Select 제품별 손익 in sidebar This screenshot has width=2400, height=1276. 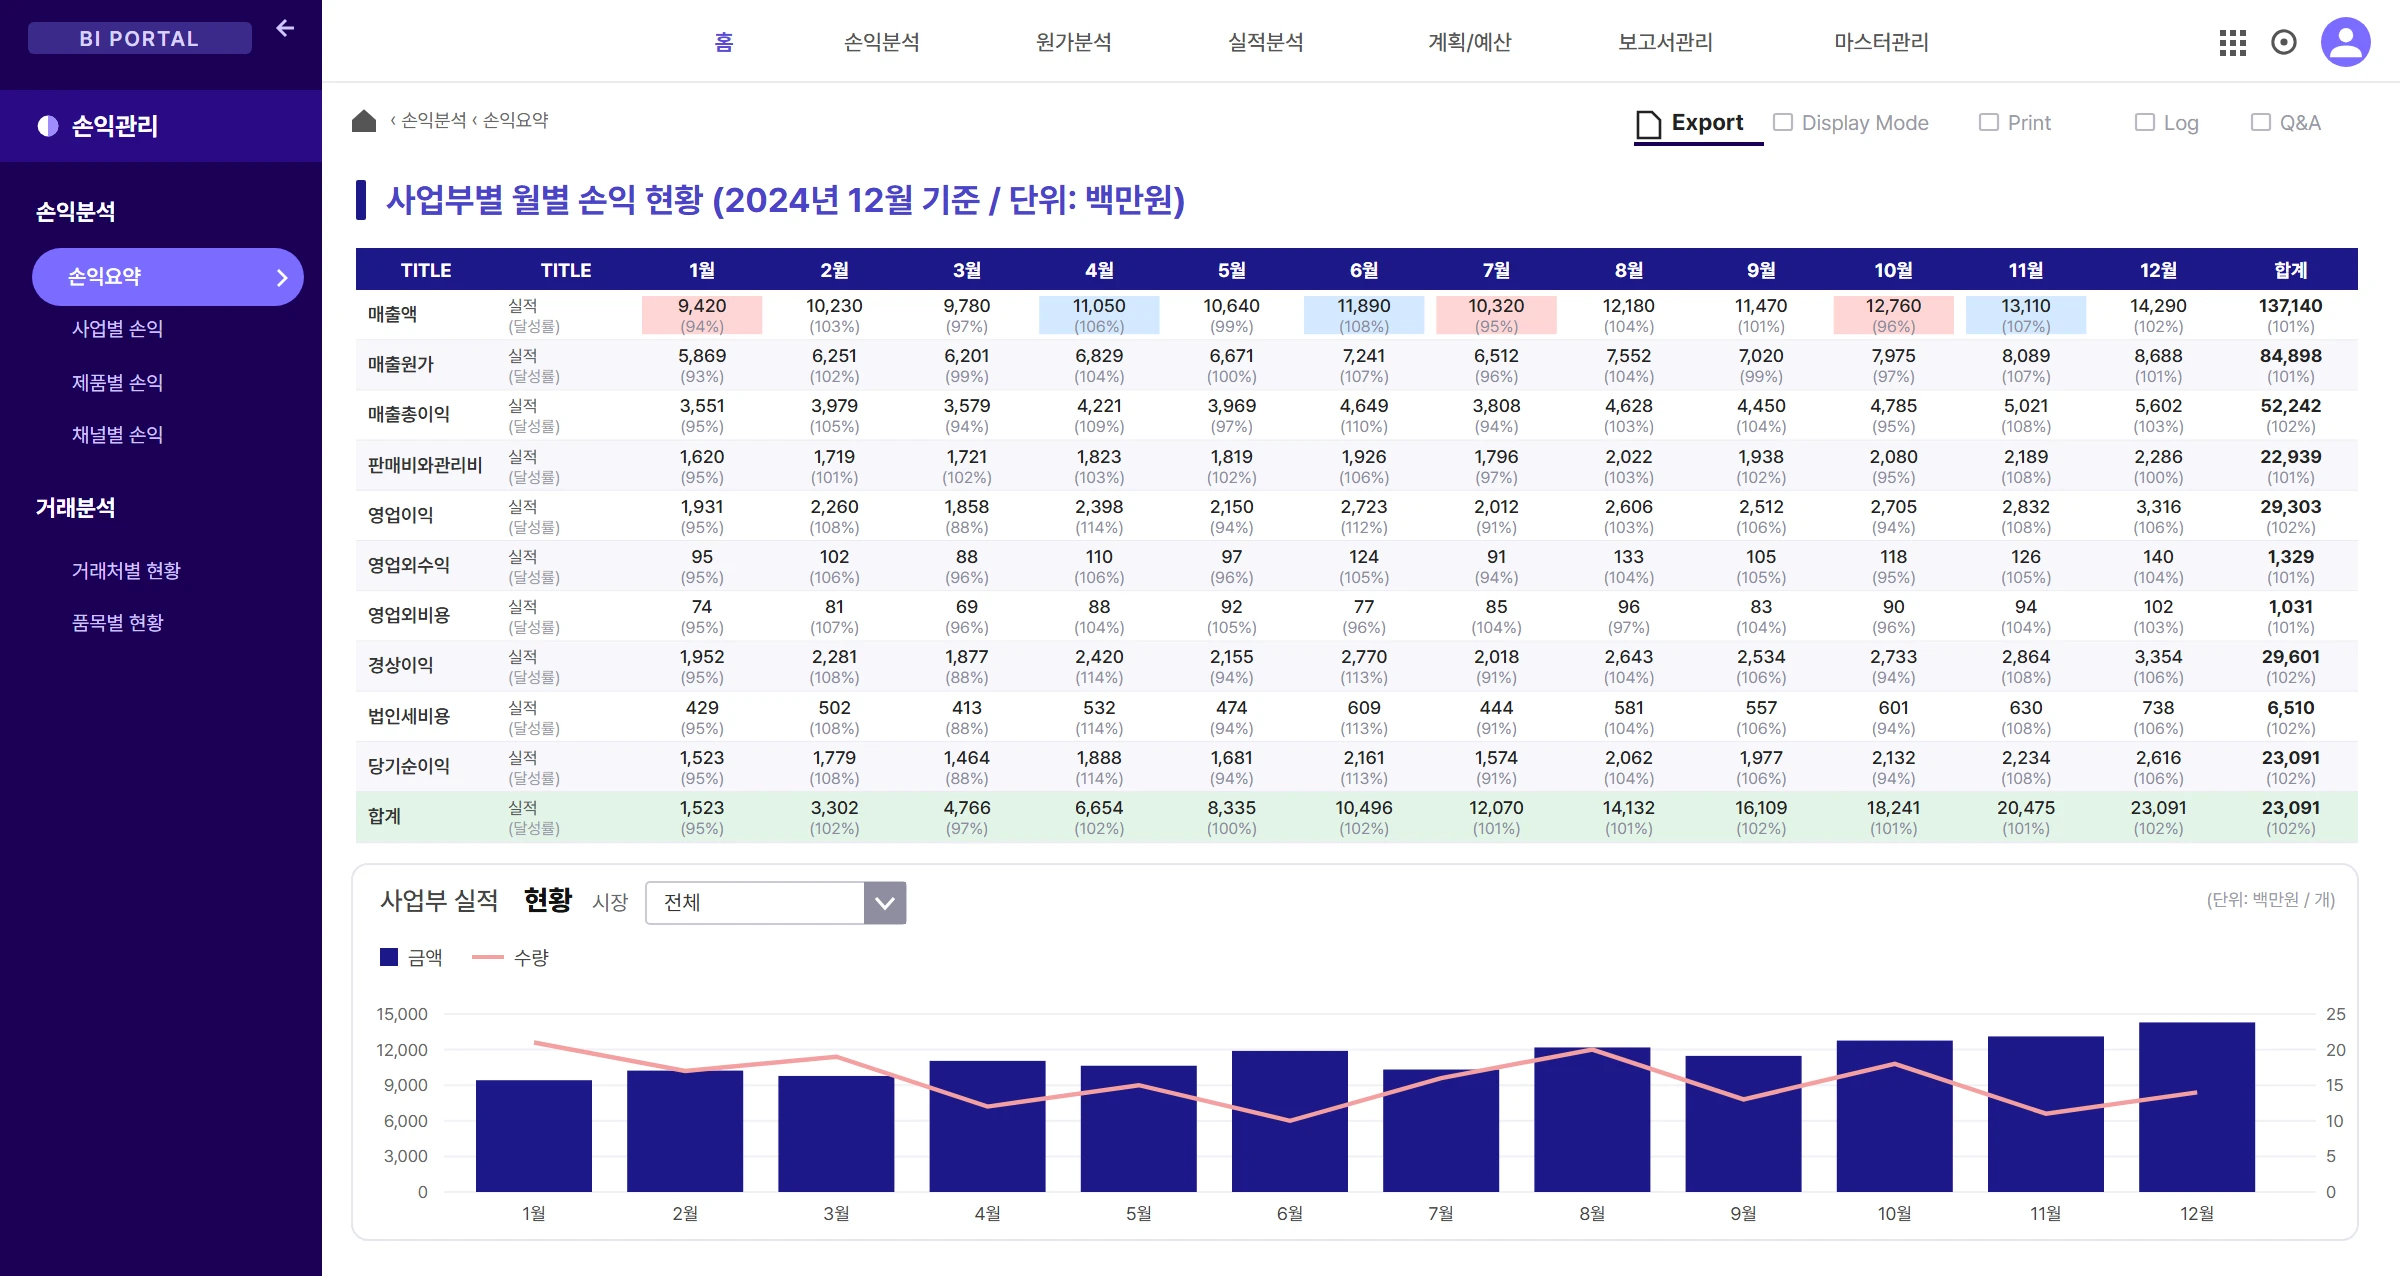click(x=117, y=383)
